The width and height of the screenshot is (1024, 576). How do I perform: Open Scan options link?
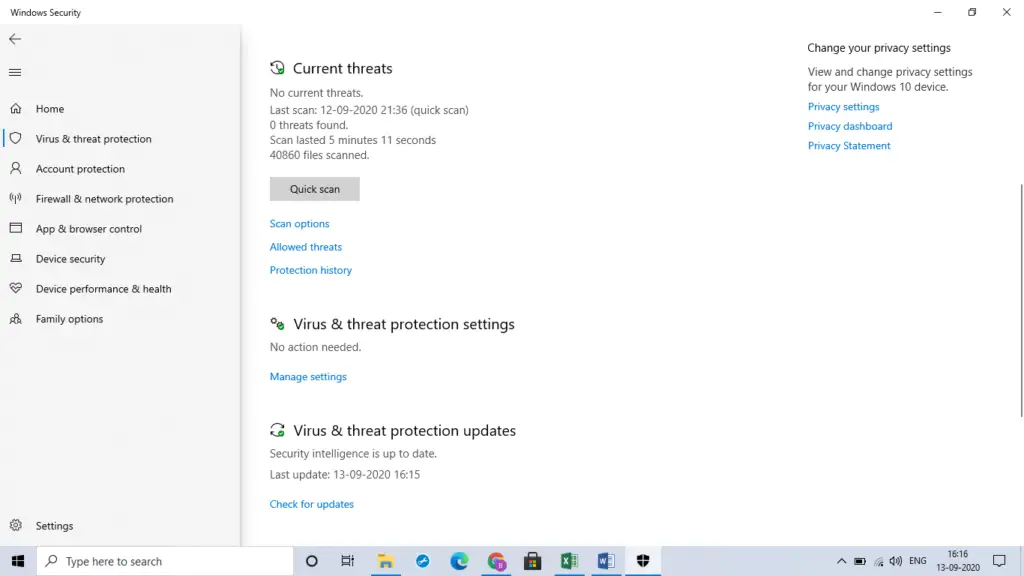click(299, 223)
